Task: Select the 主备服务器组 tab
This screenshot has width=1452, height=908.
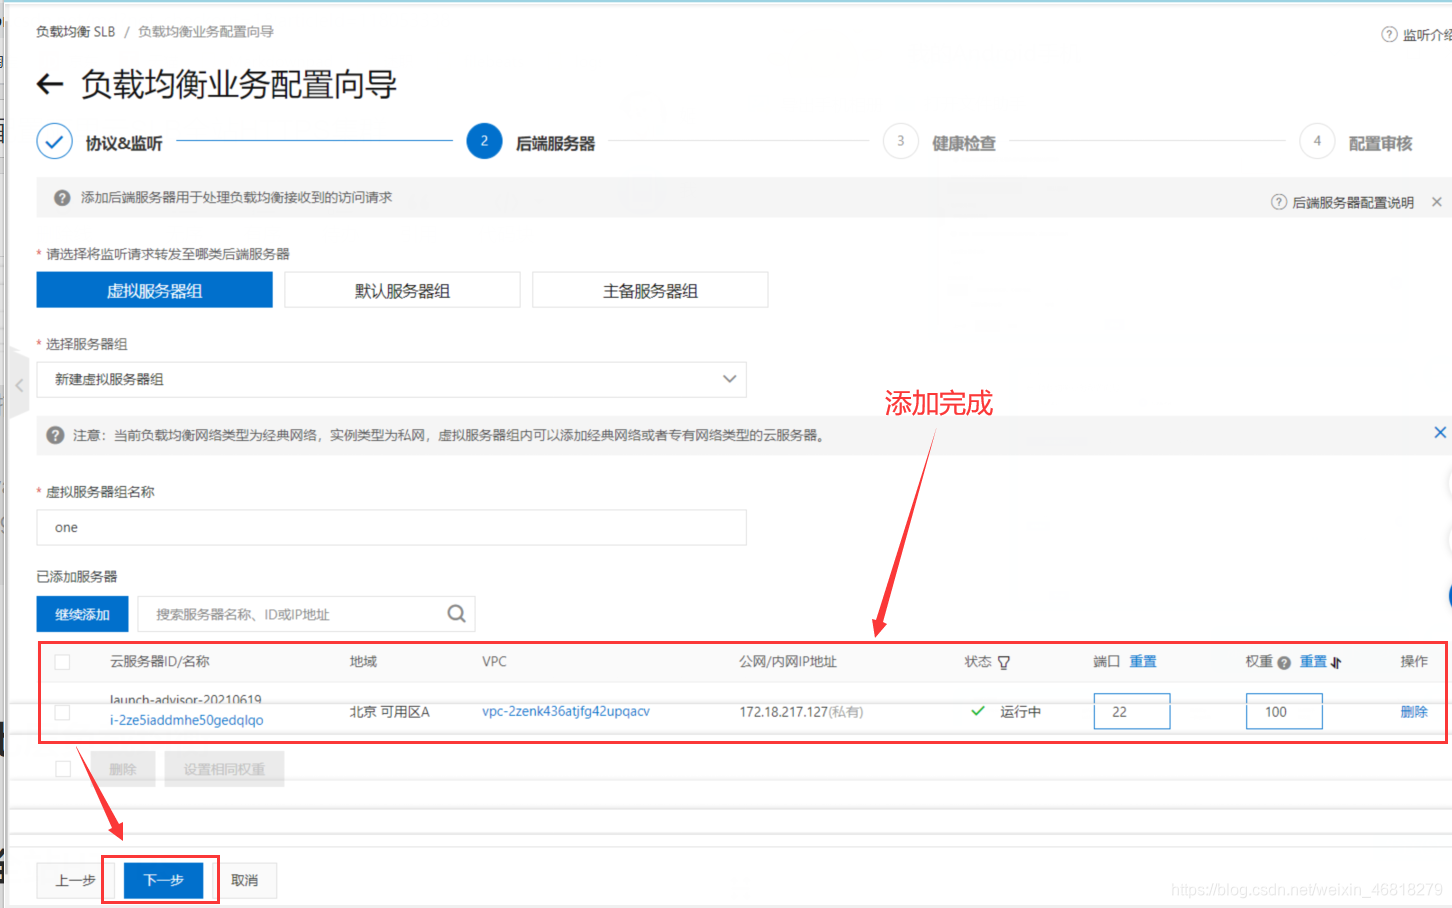Action: tap(650, 290)
